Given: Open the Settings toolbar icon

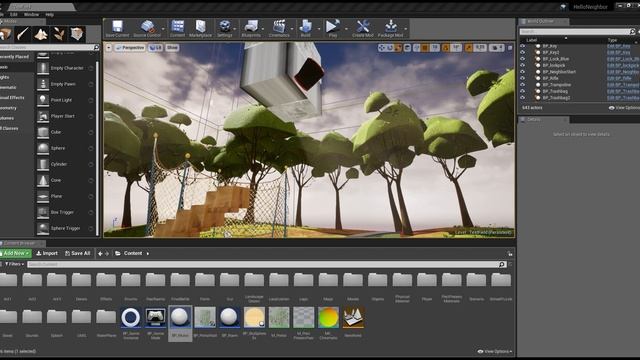Looking at the screenshot, I should pos(224,27).
